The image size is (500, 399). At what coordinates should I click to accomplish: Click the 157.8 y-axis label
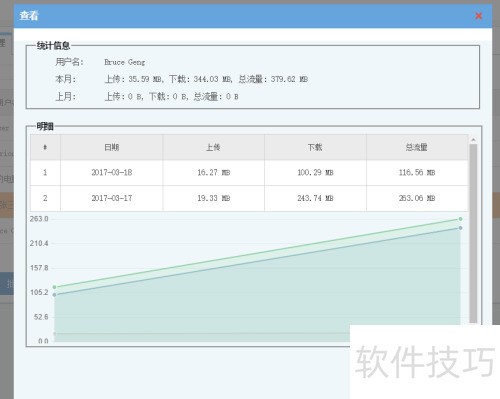click(39, 268)
